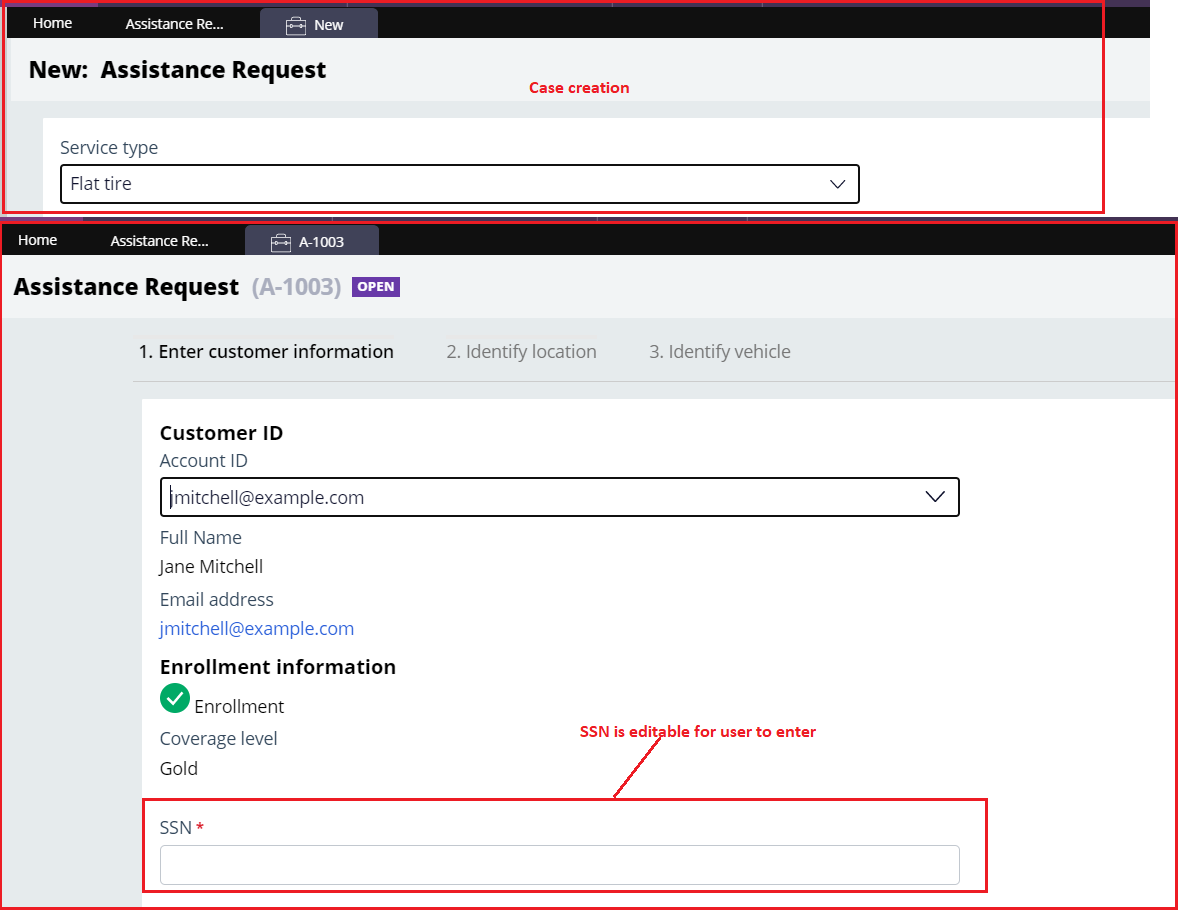Click inside the SSN input field
Image resolution: width=1190 pixels, height=914 pixels.
point(560,864)
